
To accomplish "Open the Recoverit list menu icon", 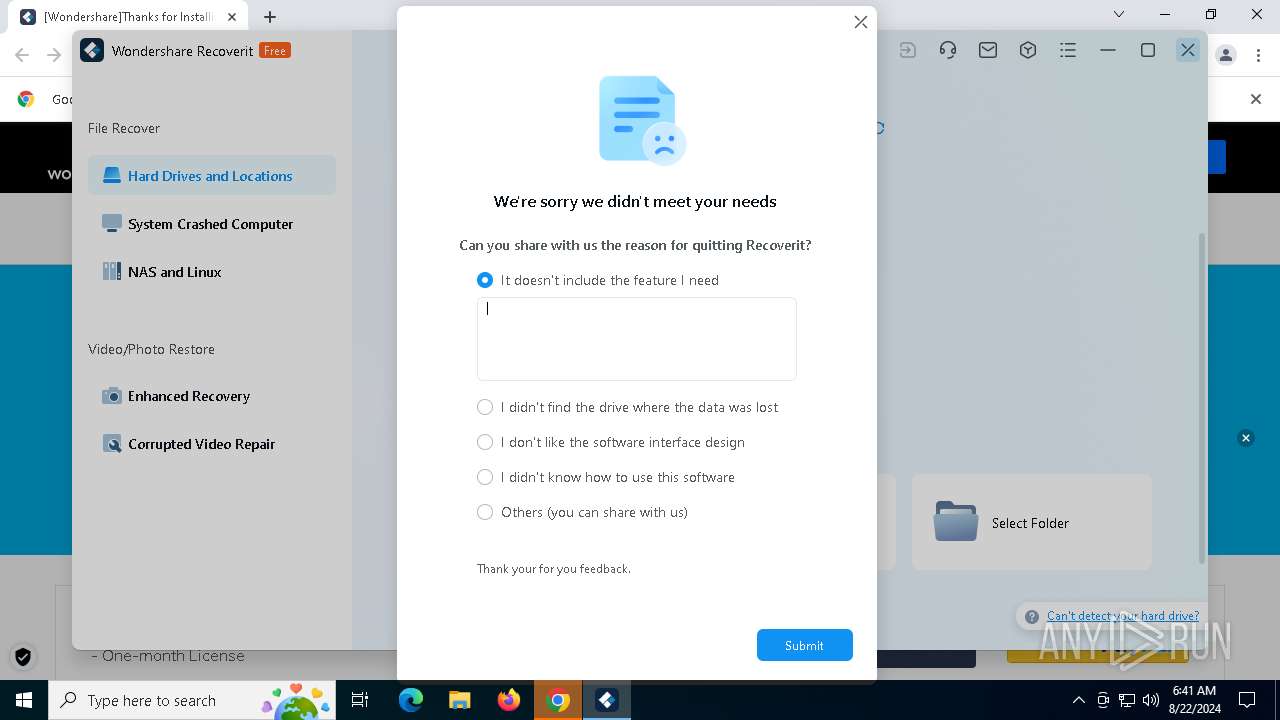I will pyautogui.click(x=1068, y=50).
